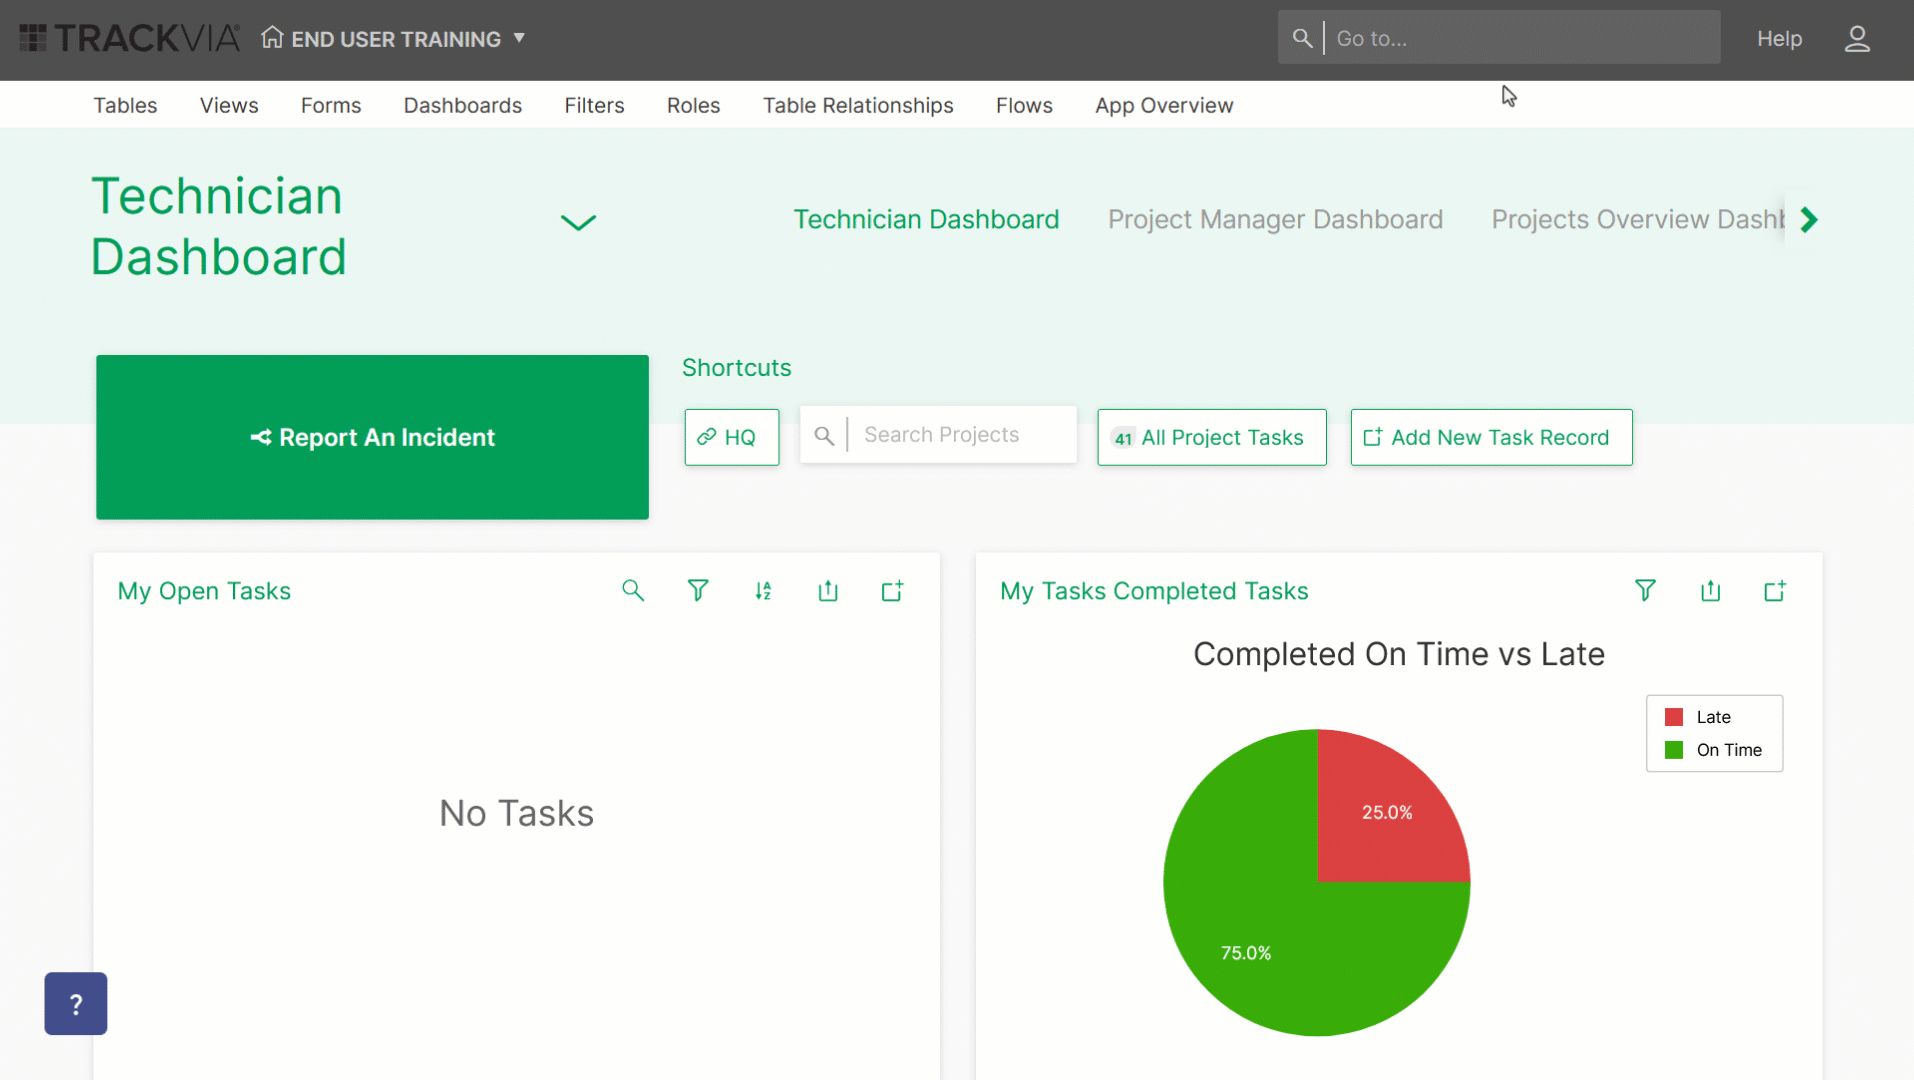Click the sort icon on My Open Tasks
This screenshot has height=1080, width=1914.
[763, 590]
